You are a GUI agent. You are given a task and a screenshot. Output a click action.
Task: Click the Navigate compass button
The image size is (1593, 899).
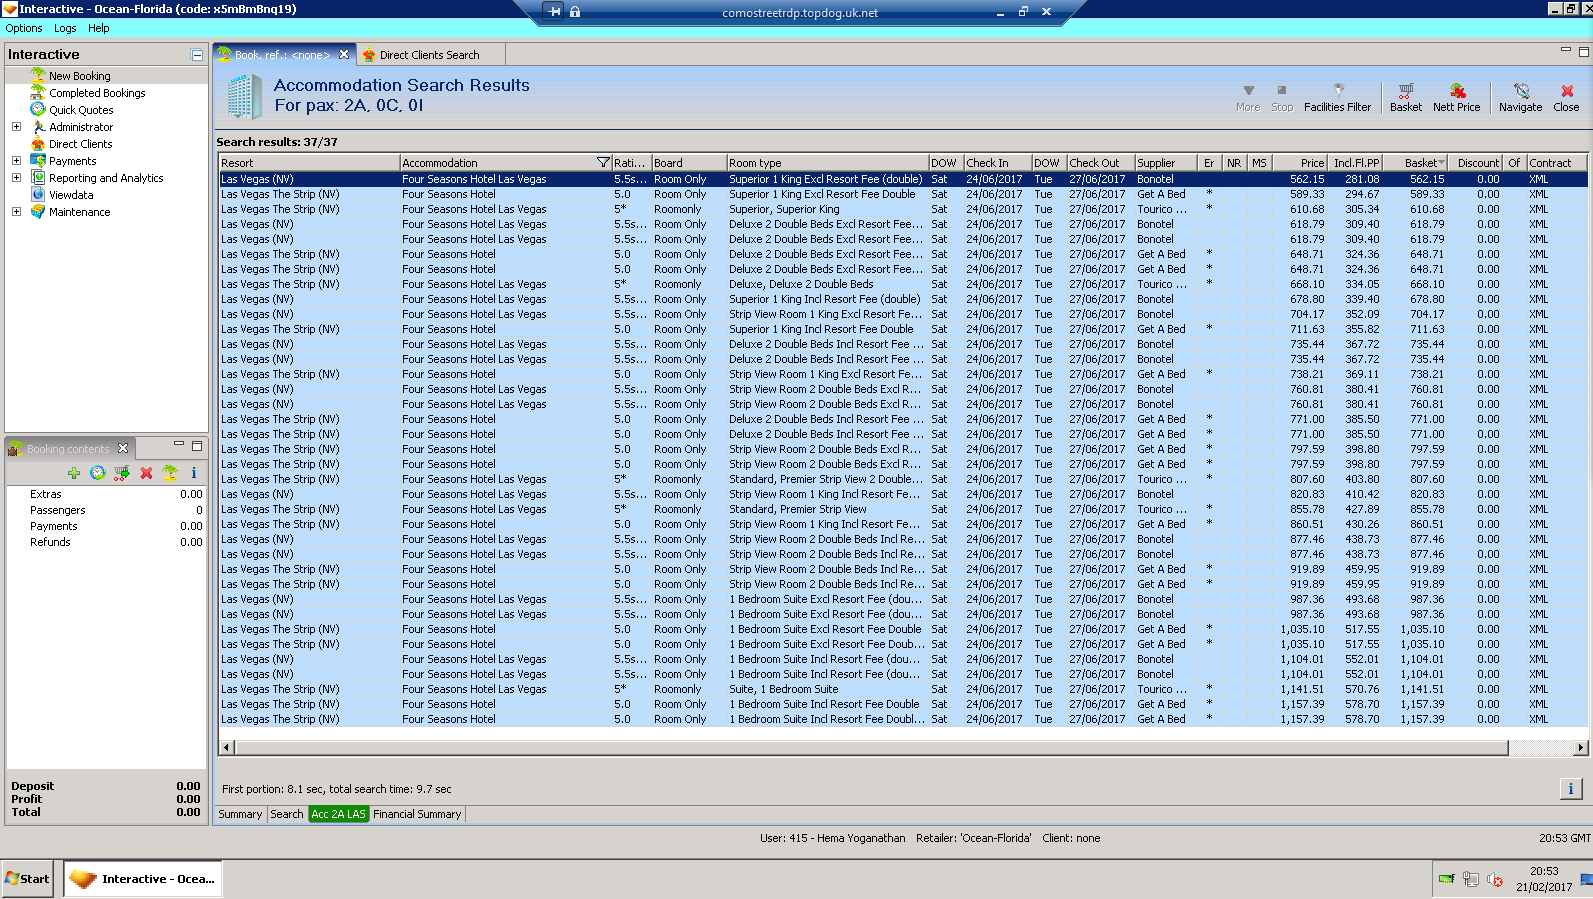(x=1520, y=98)
